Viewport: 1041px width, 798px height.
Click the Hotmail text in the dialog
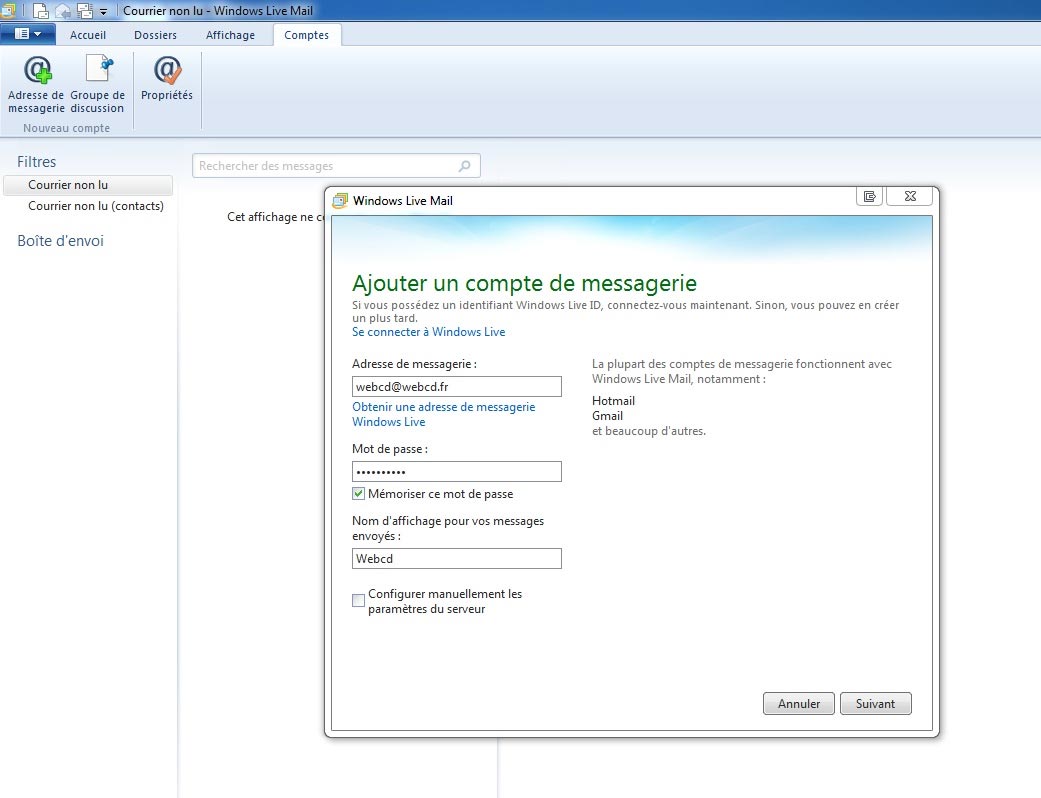613,401
